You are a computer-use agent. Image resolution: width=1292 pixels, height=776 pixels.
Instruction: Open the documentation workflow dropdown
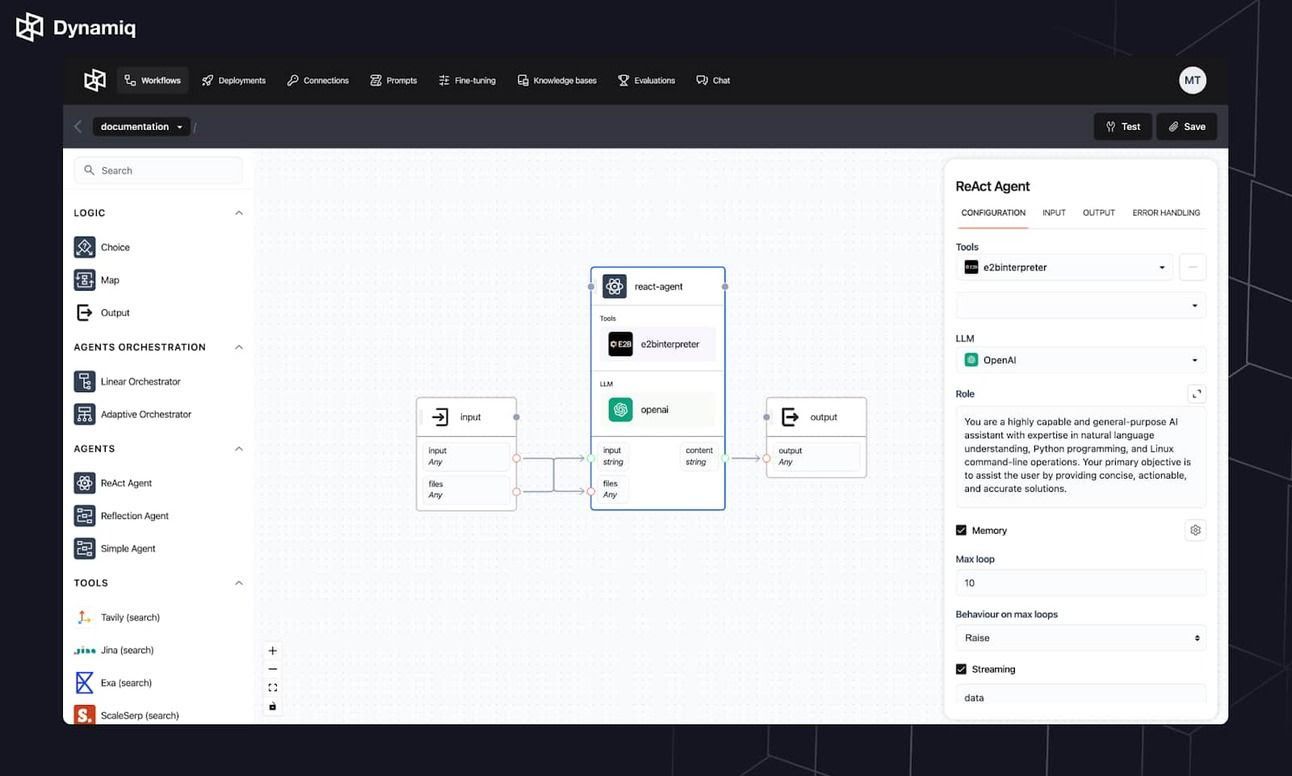pyautogui.click(x=141, y=127)
